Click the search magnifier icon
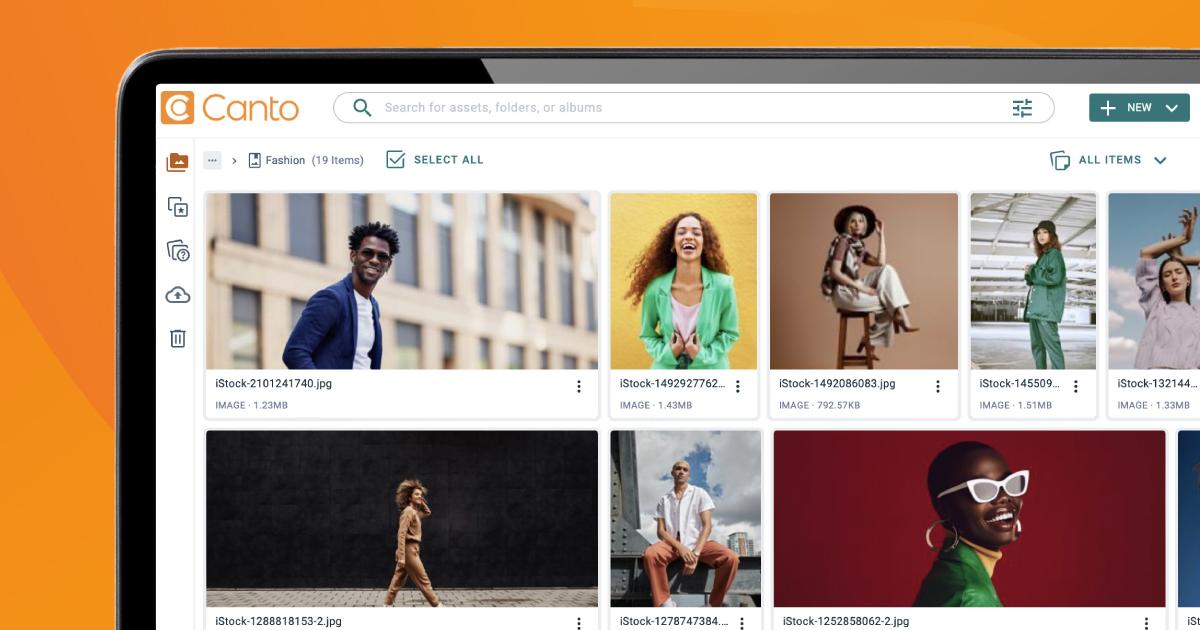The height and width of the screenshot is (630, 1200). pos(364,108)
